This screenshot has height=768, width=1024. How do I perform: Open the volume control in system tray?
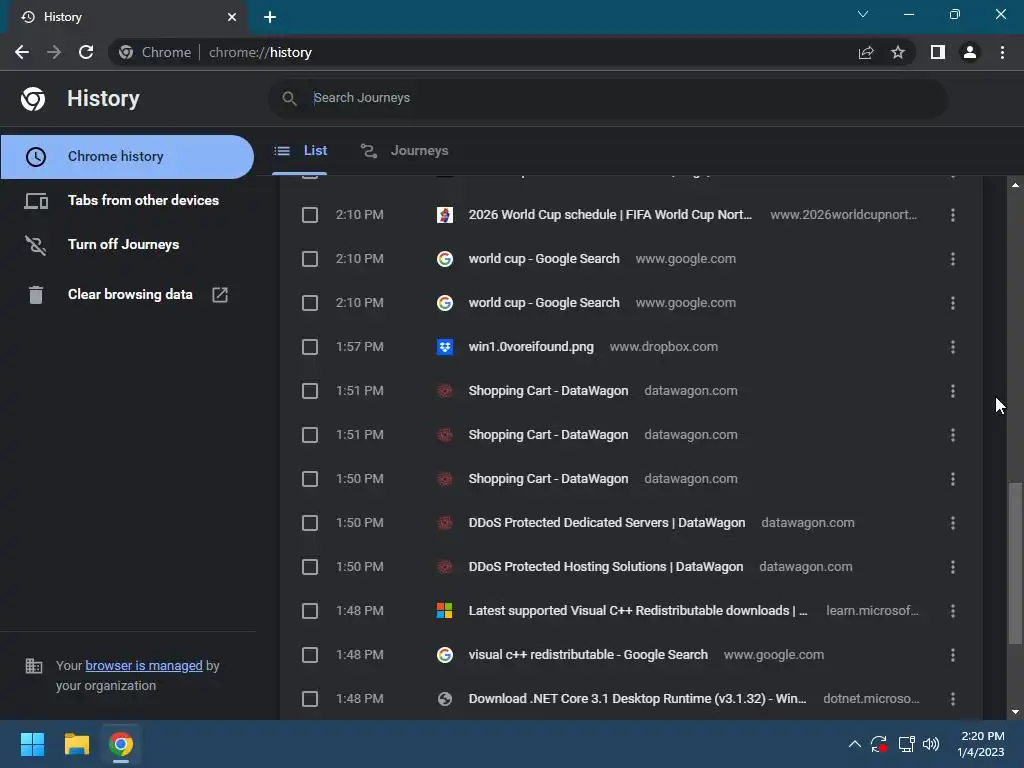pyautogui.click(x=931, y=744)
